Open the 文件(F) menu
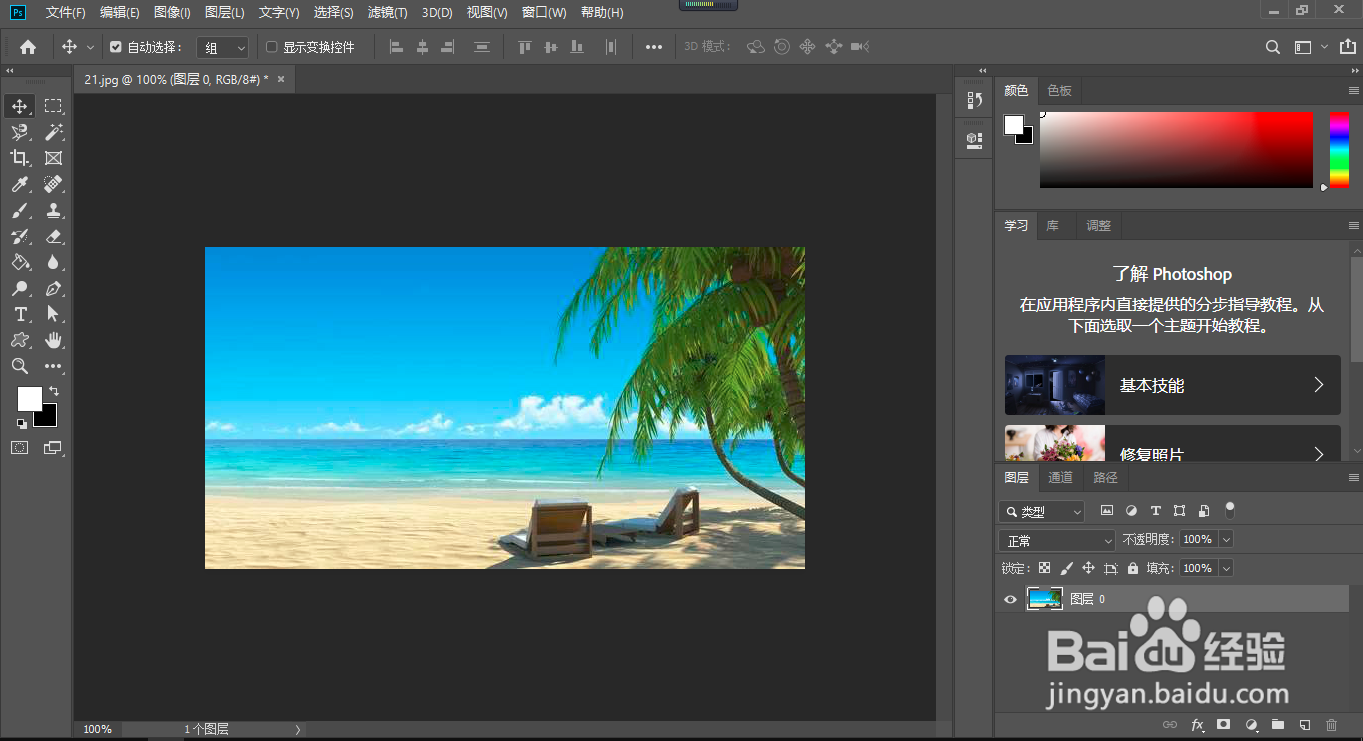 (x=66, y=12)
